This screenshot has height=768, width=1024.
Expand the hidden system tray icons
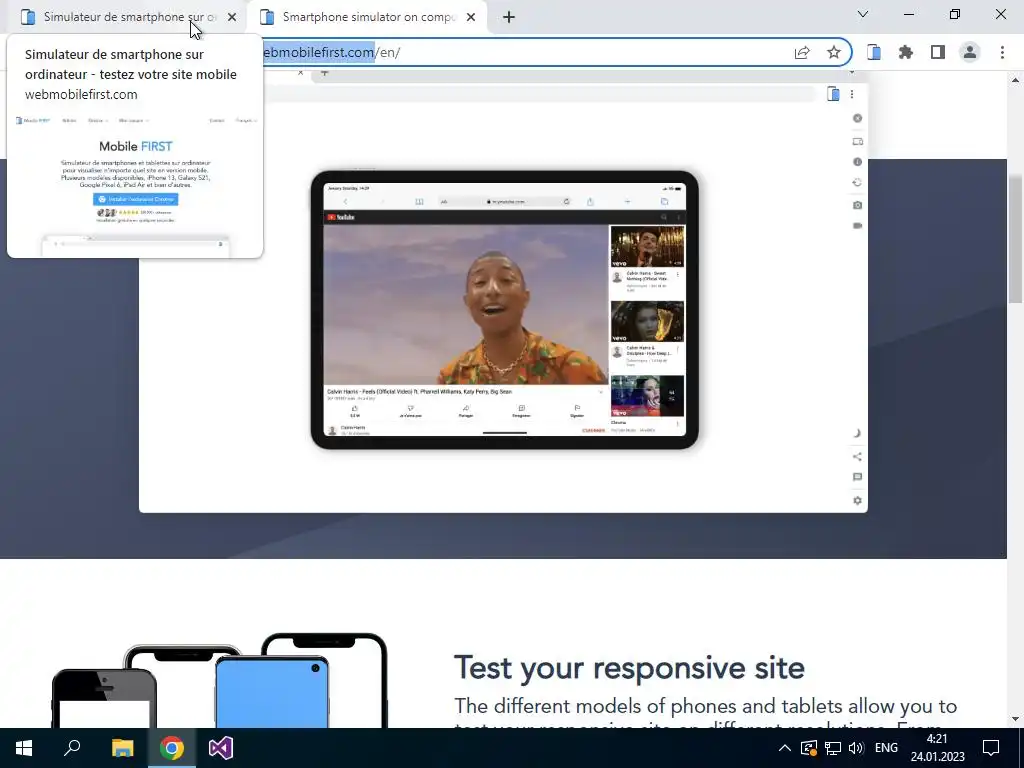[785, 748]
